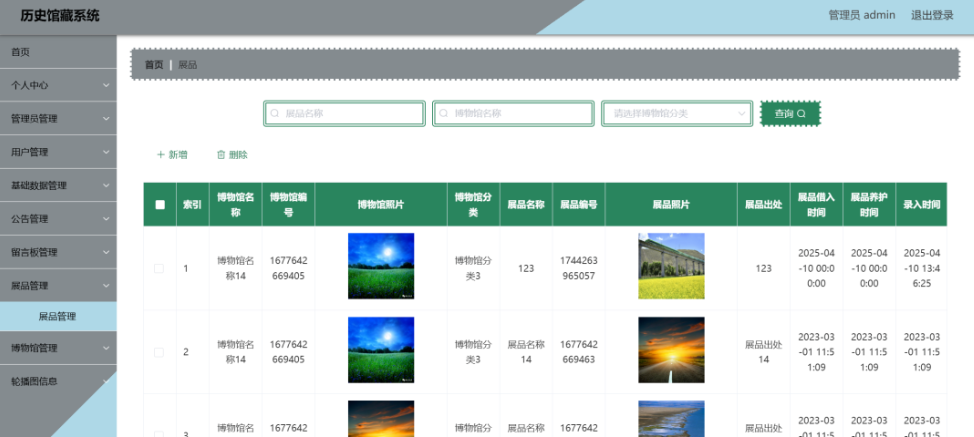The image size is (974, 437).
Task: Focus the 展品名称 search input
Action: click(x=345, y=114)
